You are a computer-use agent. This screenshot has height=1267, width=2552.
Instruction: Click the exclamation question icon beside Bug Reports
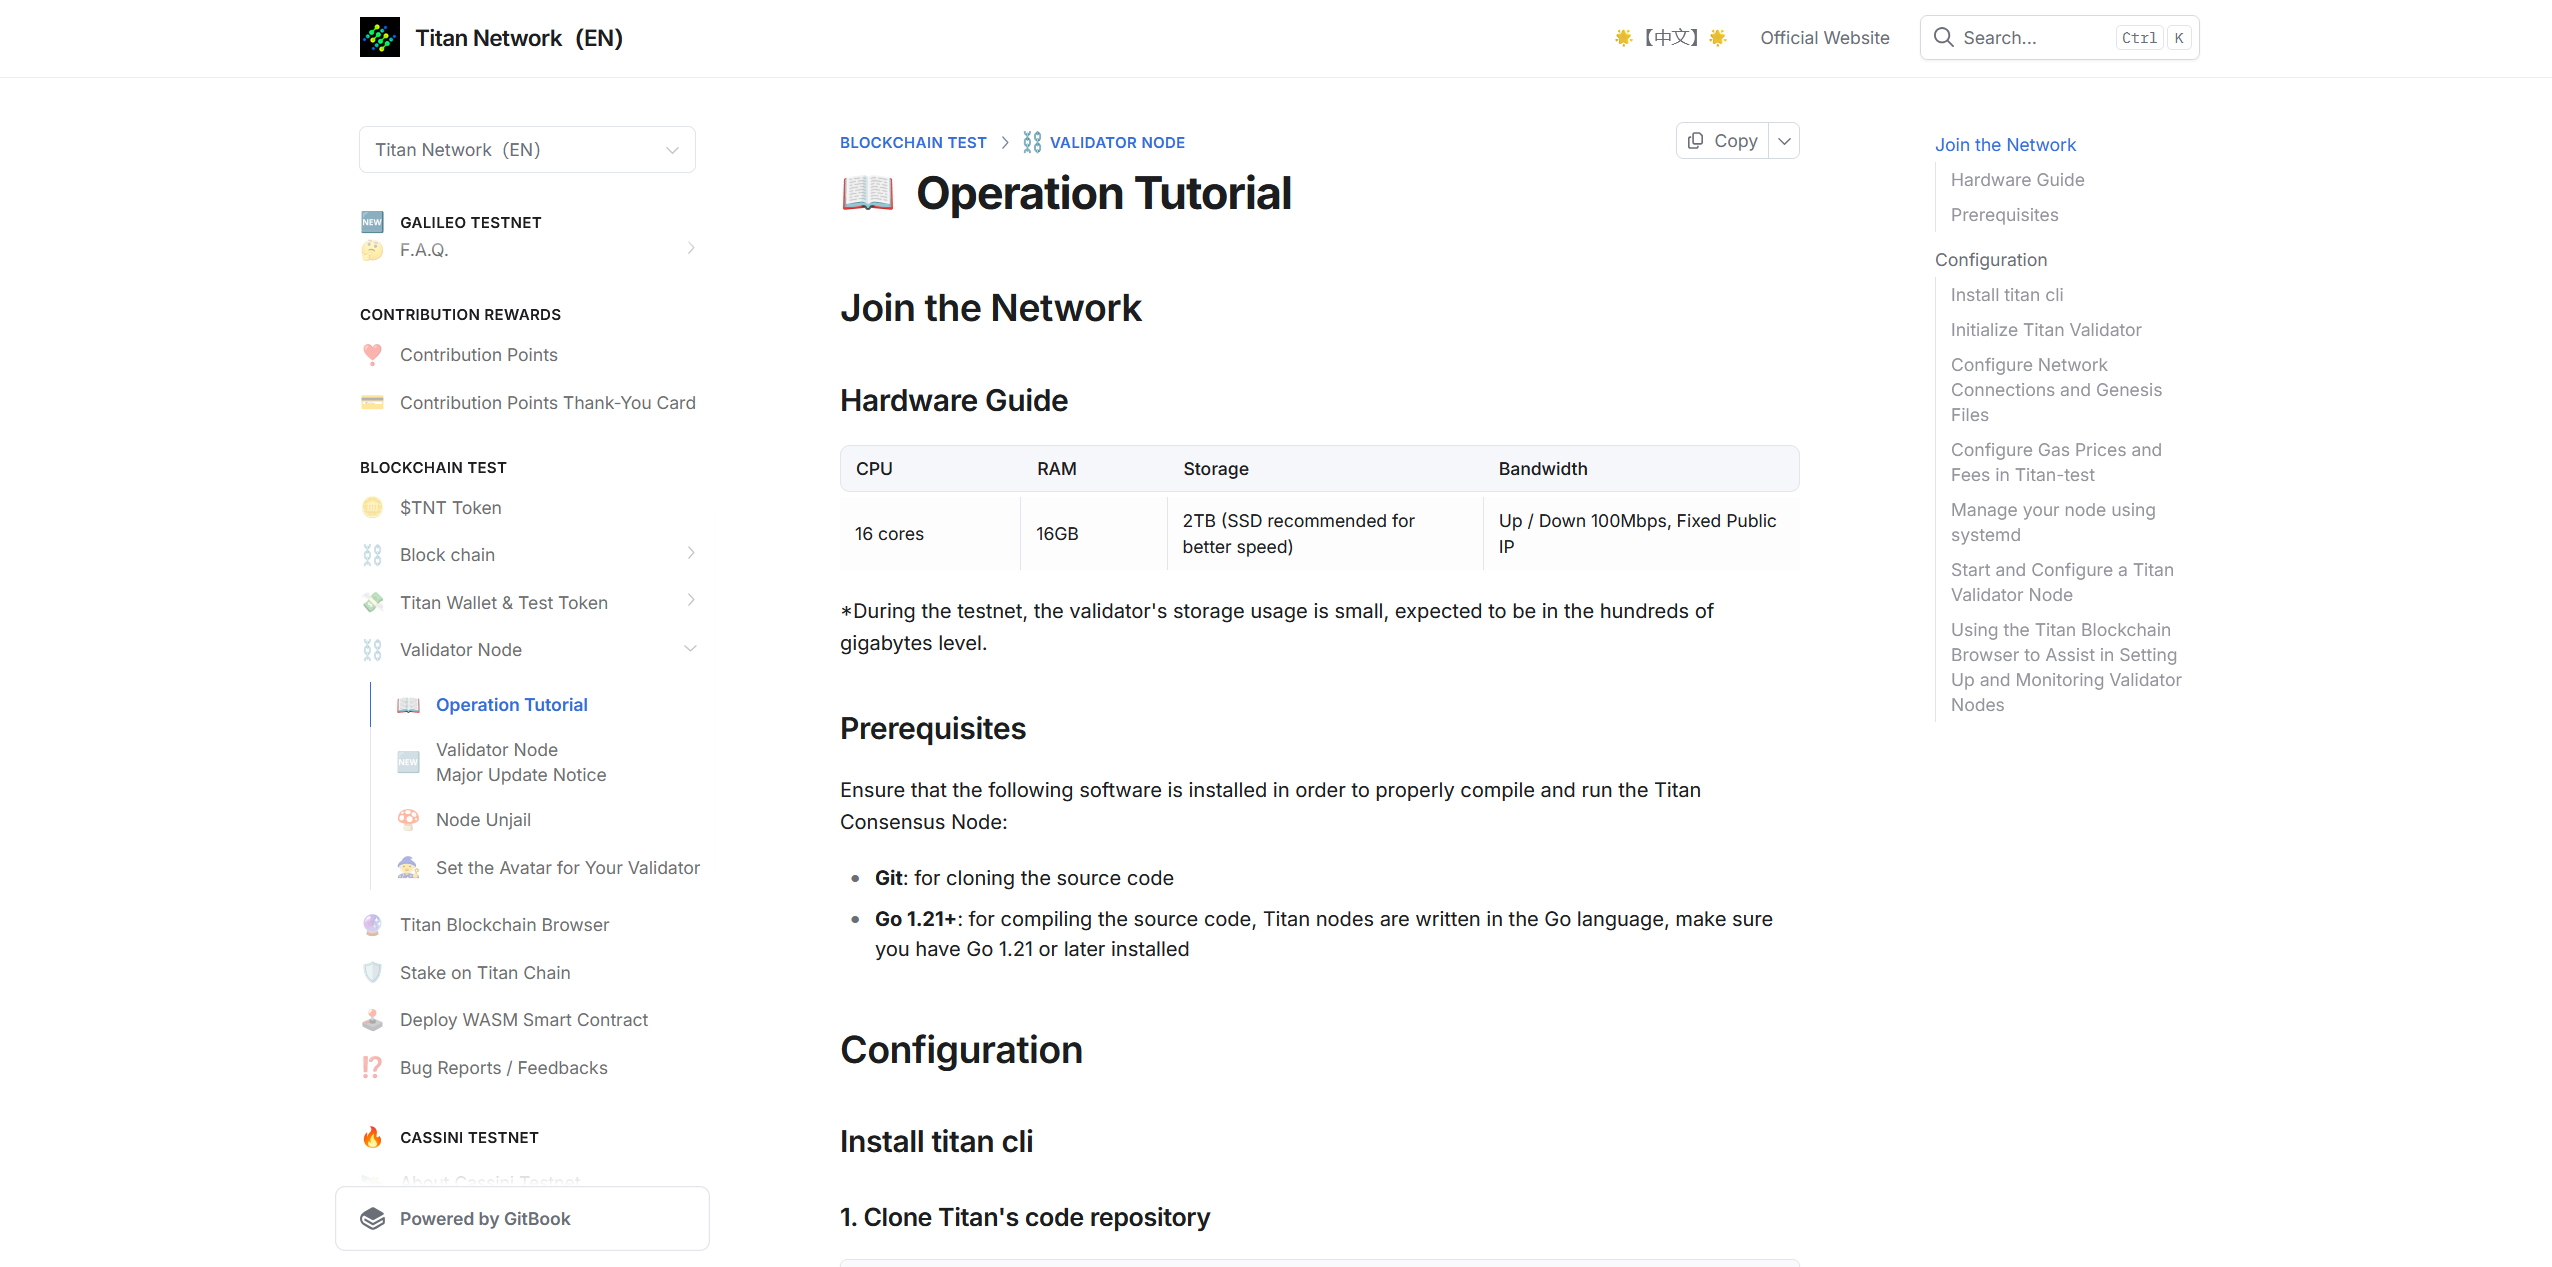pyautogui.click(x=372, y=1067)
